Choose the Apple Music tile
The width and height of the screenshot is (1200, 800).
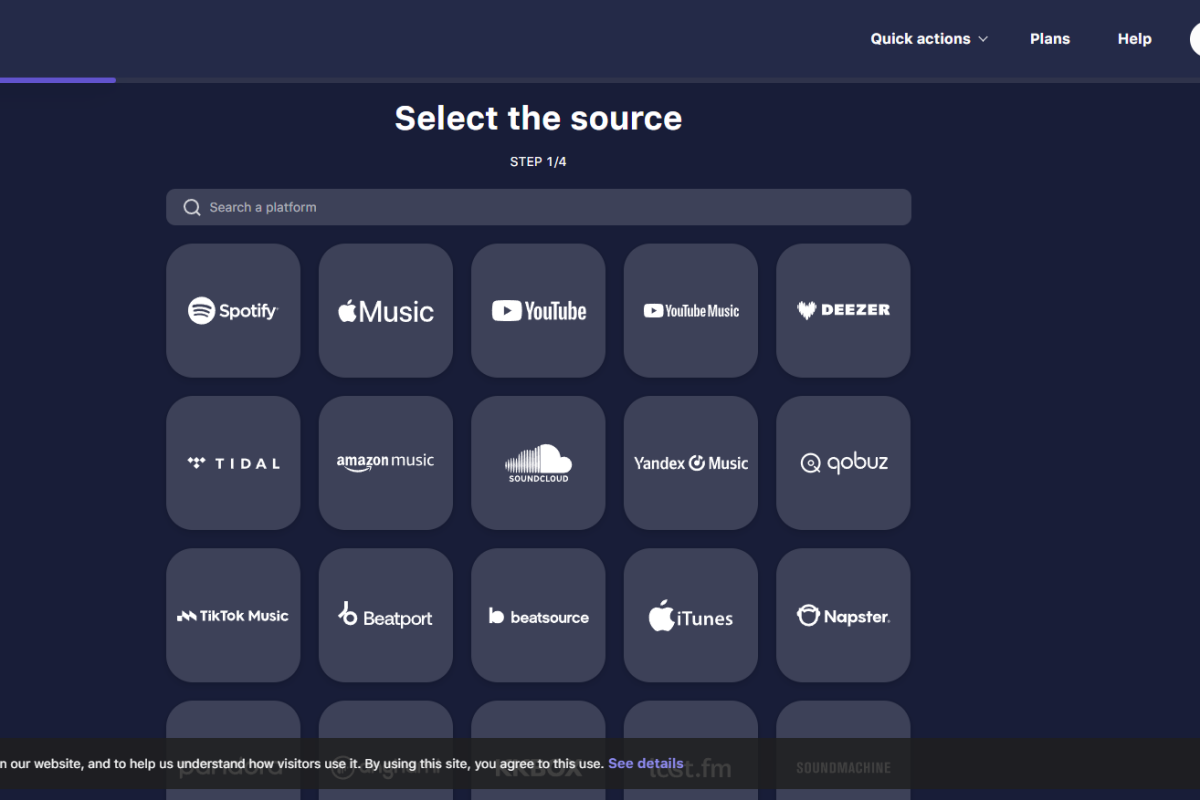click(x=386, y=311)
